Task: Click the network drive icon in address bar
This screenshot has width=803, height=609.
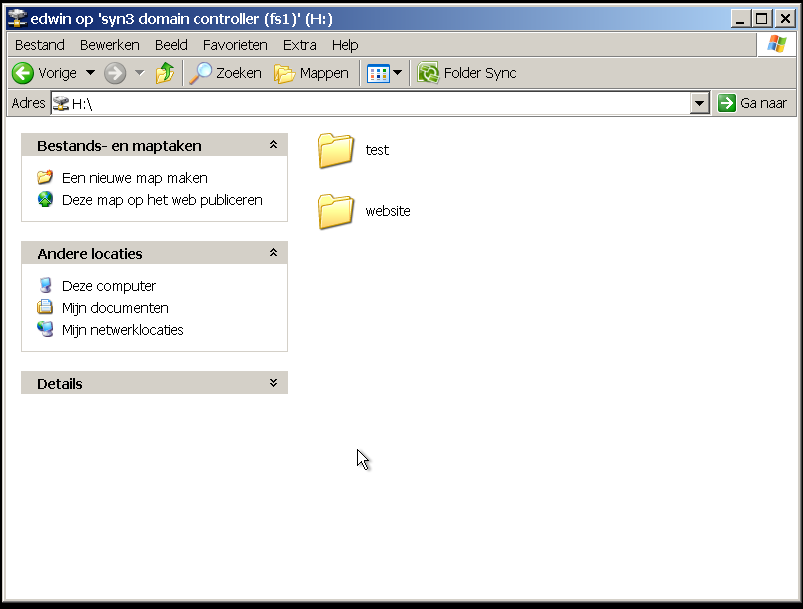Action: point(61,103)
